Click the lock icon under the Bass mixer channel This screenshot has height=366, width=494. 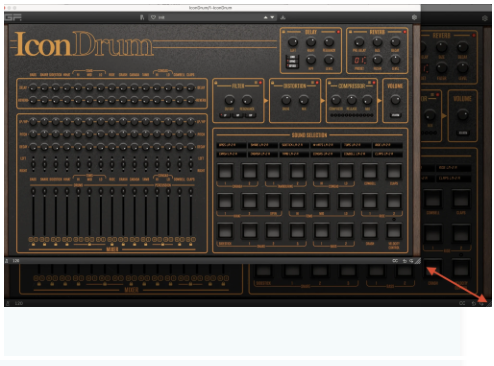point(33,245)
